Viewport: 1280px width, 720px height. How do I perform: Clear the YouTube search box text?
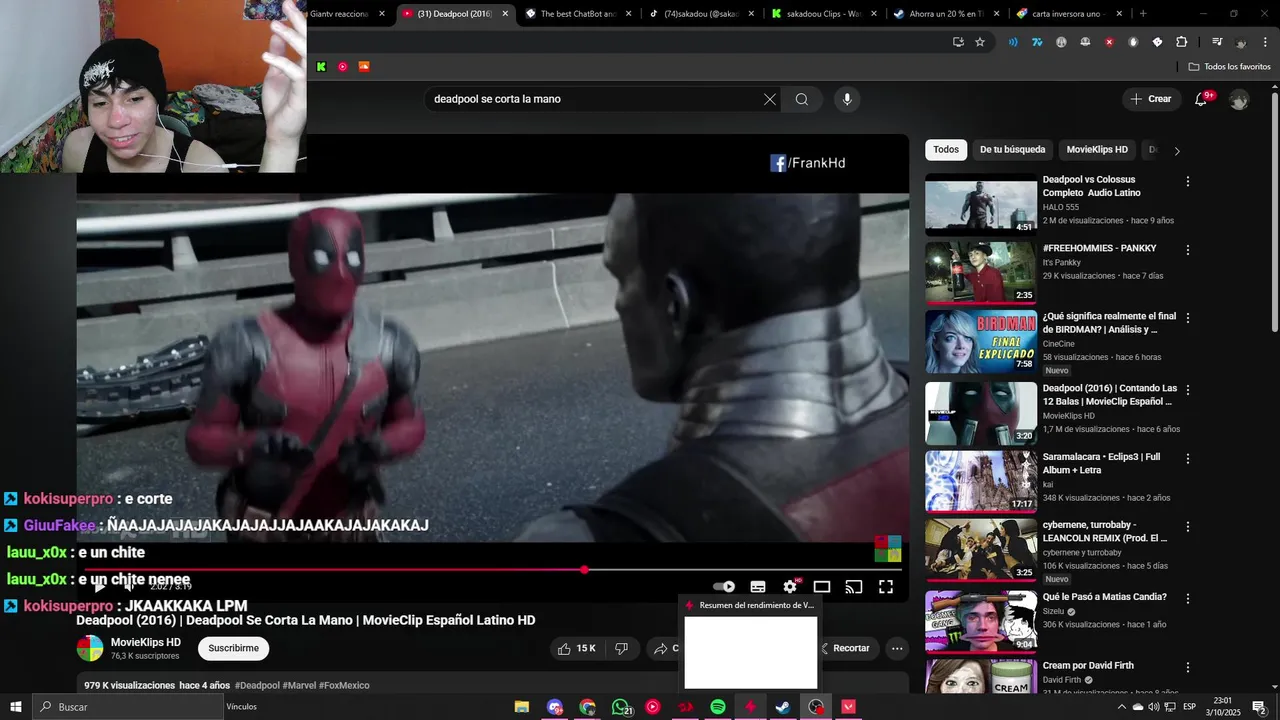coord(769,99)
